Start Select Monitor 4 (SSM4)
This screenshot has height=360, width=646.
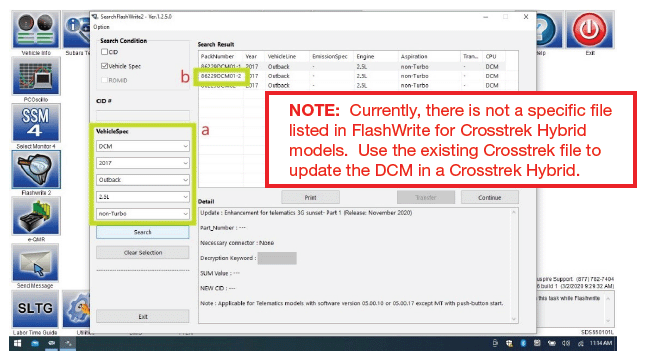36,123
